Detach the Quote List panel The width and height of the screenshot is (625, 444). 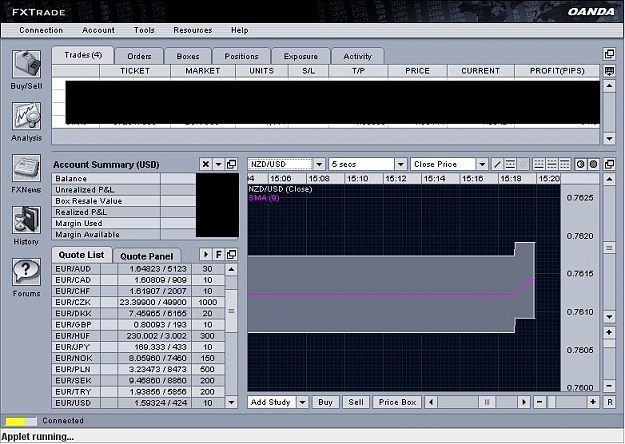(232, 254)
